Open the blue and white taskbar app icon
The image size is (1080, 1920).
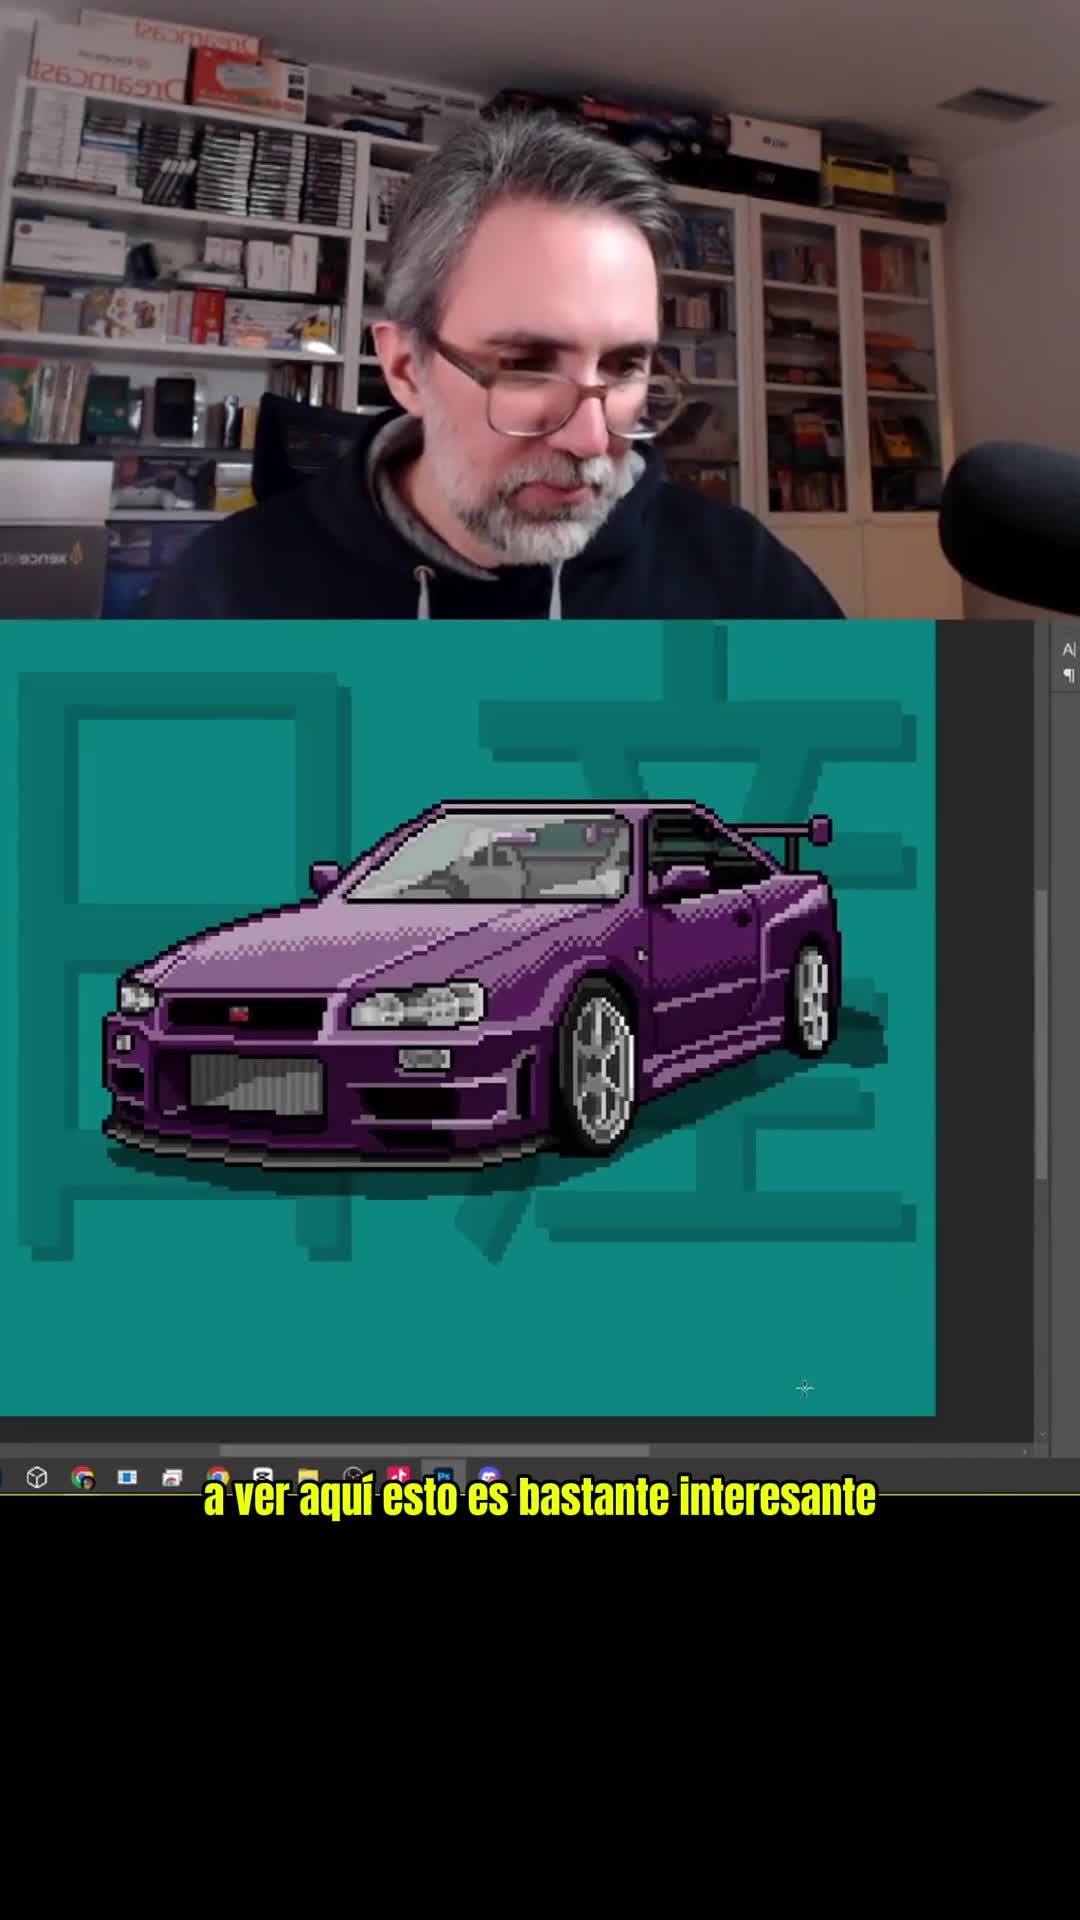127,1478
